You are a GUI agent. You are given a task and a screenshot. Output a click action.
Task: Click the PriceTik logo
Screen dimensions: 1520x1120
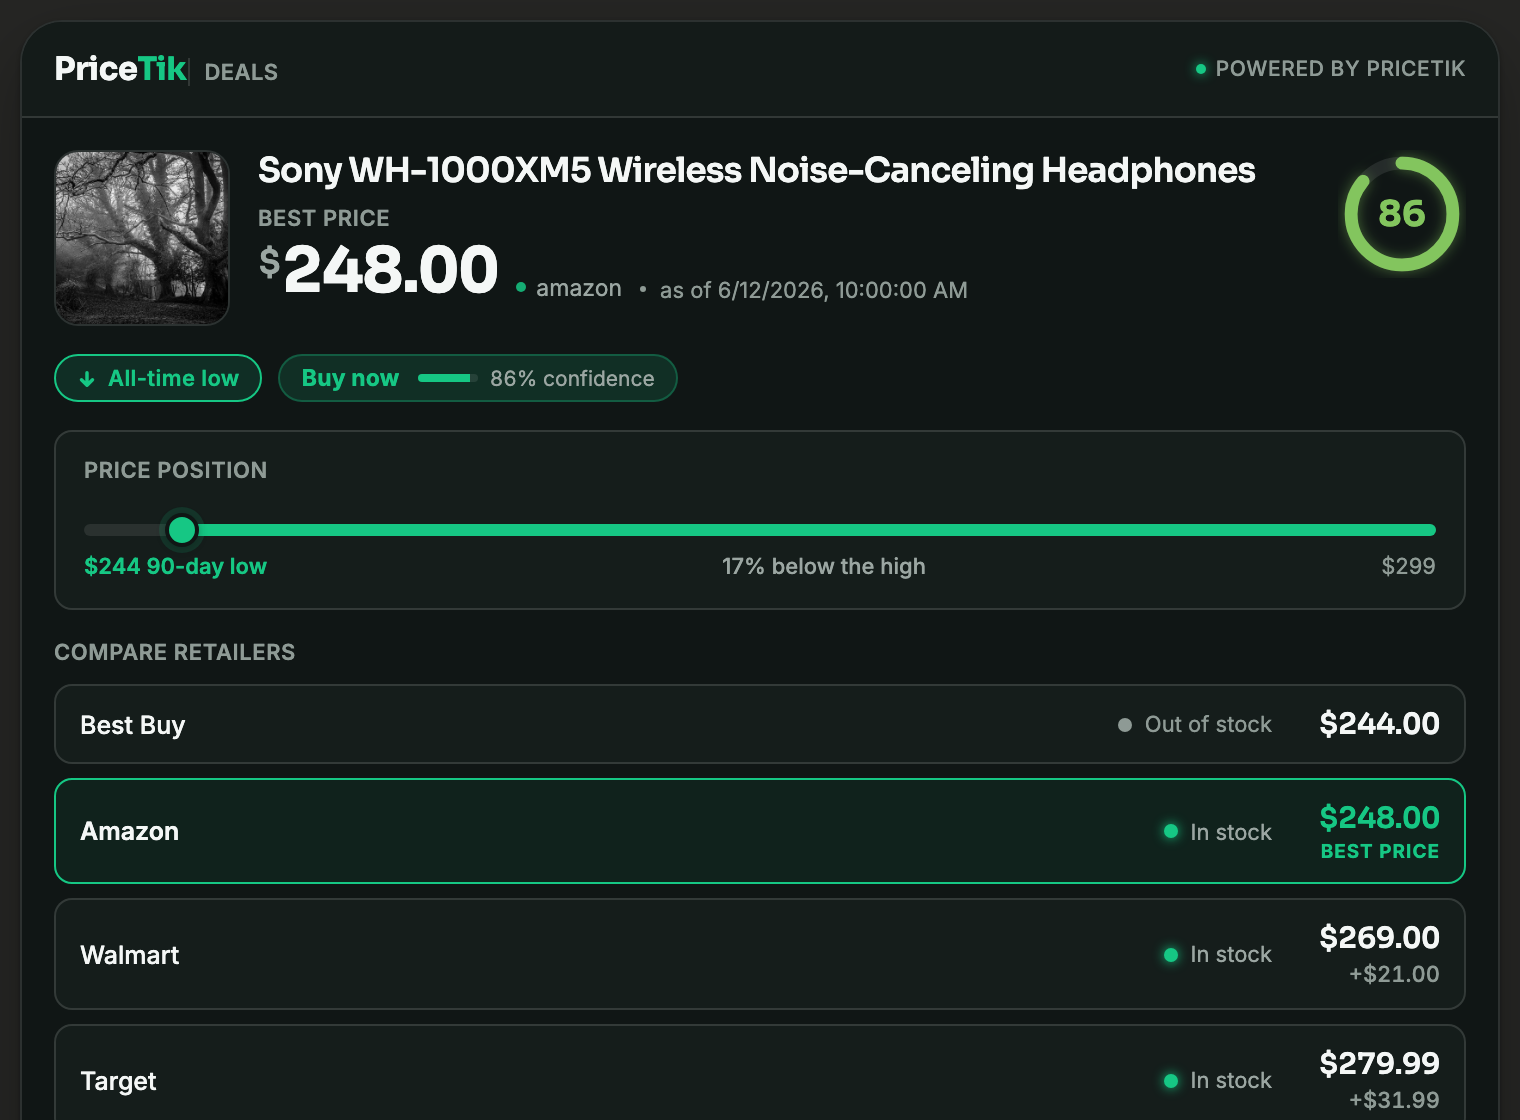pyautogui.click(x=120, y=69)
